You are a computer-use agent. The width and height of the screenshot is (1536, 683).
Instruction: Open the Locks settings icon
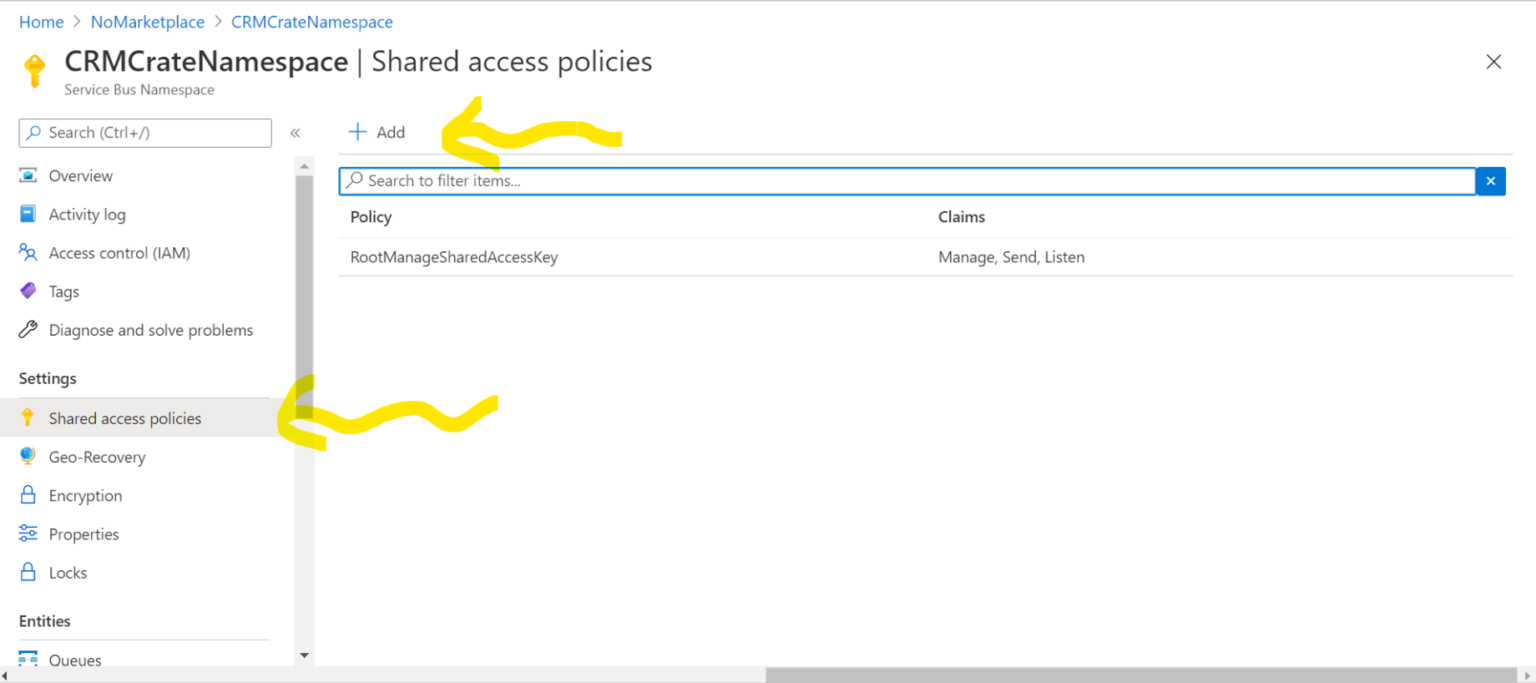[30, 572]
